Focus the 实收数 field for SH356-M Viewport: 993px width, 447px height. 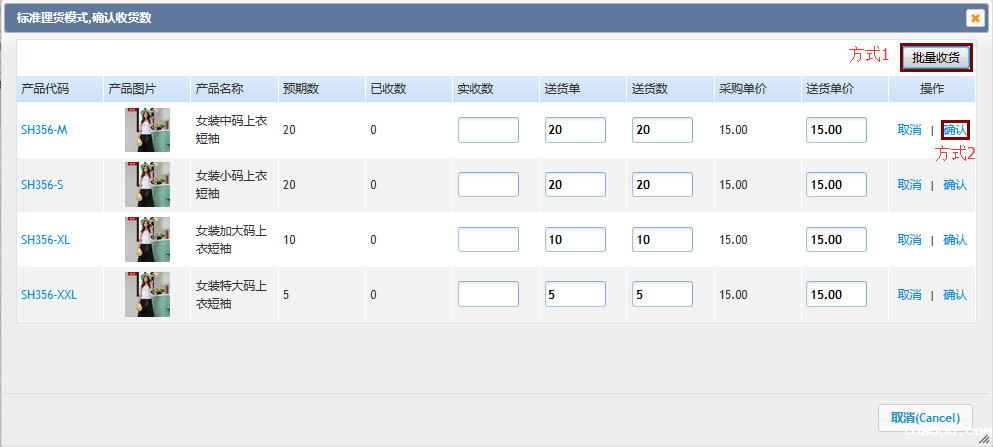(x=488, y=130)
